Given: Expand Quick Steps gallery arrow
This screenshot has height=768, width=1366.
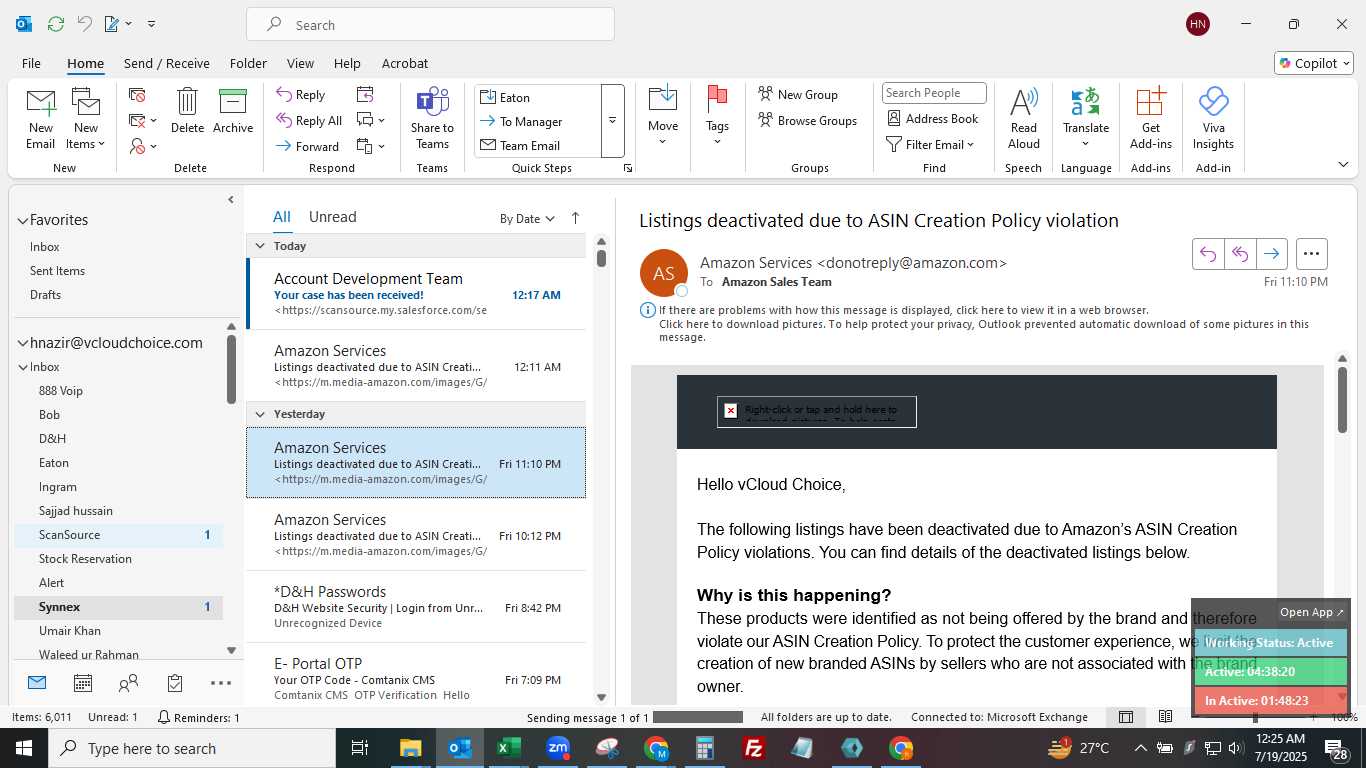Looking at the screenshot, I should tap(612, 121).
